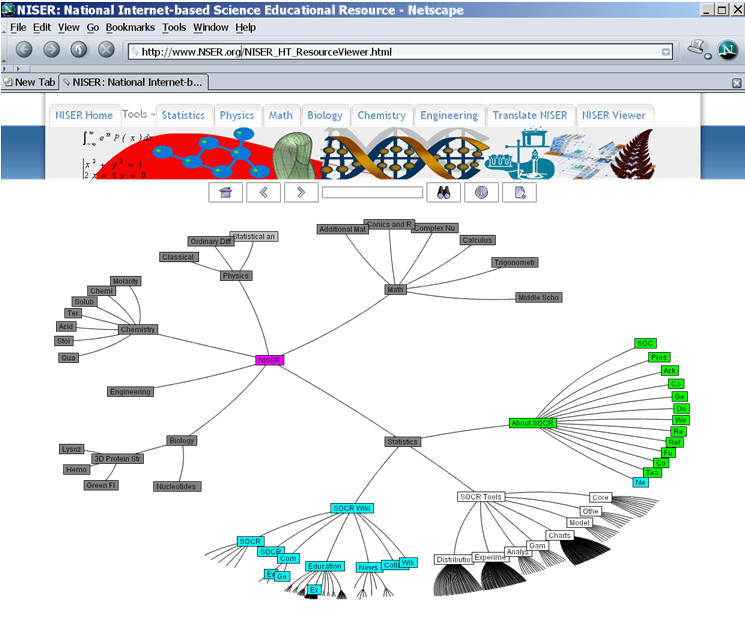This screenshot has height=617, width=745.
Task: Close the tab with the tab-bar X
Action: pos(736,83)
